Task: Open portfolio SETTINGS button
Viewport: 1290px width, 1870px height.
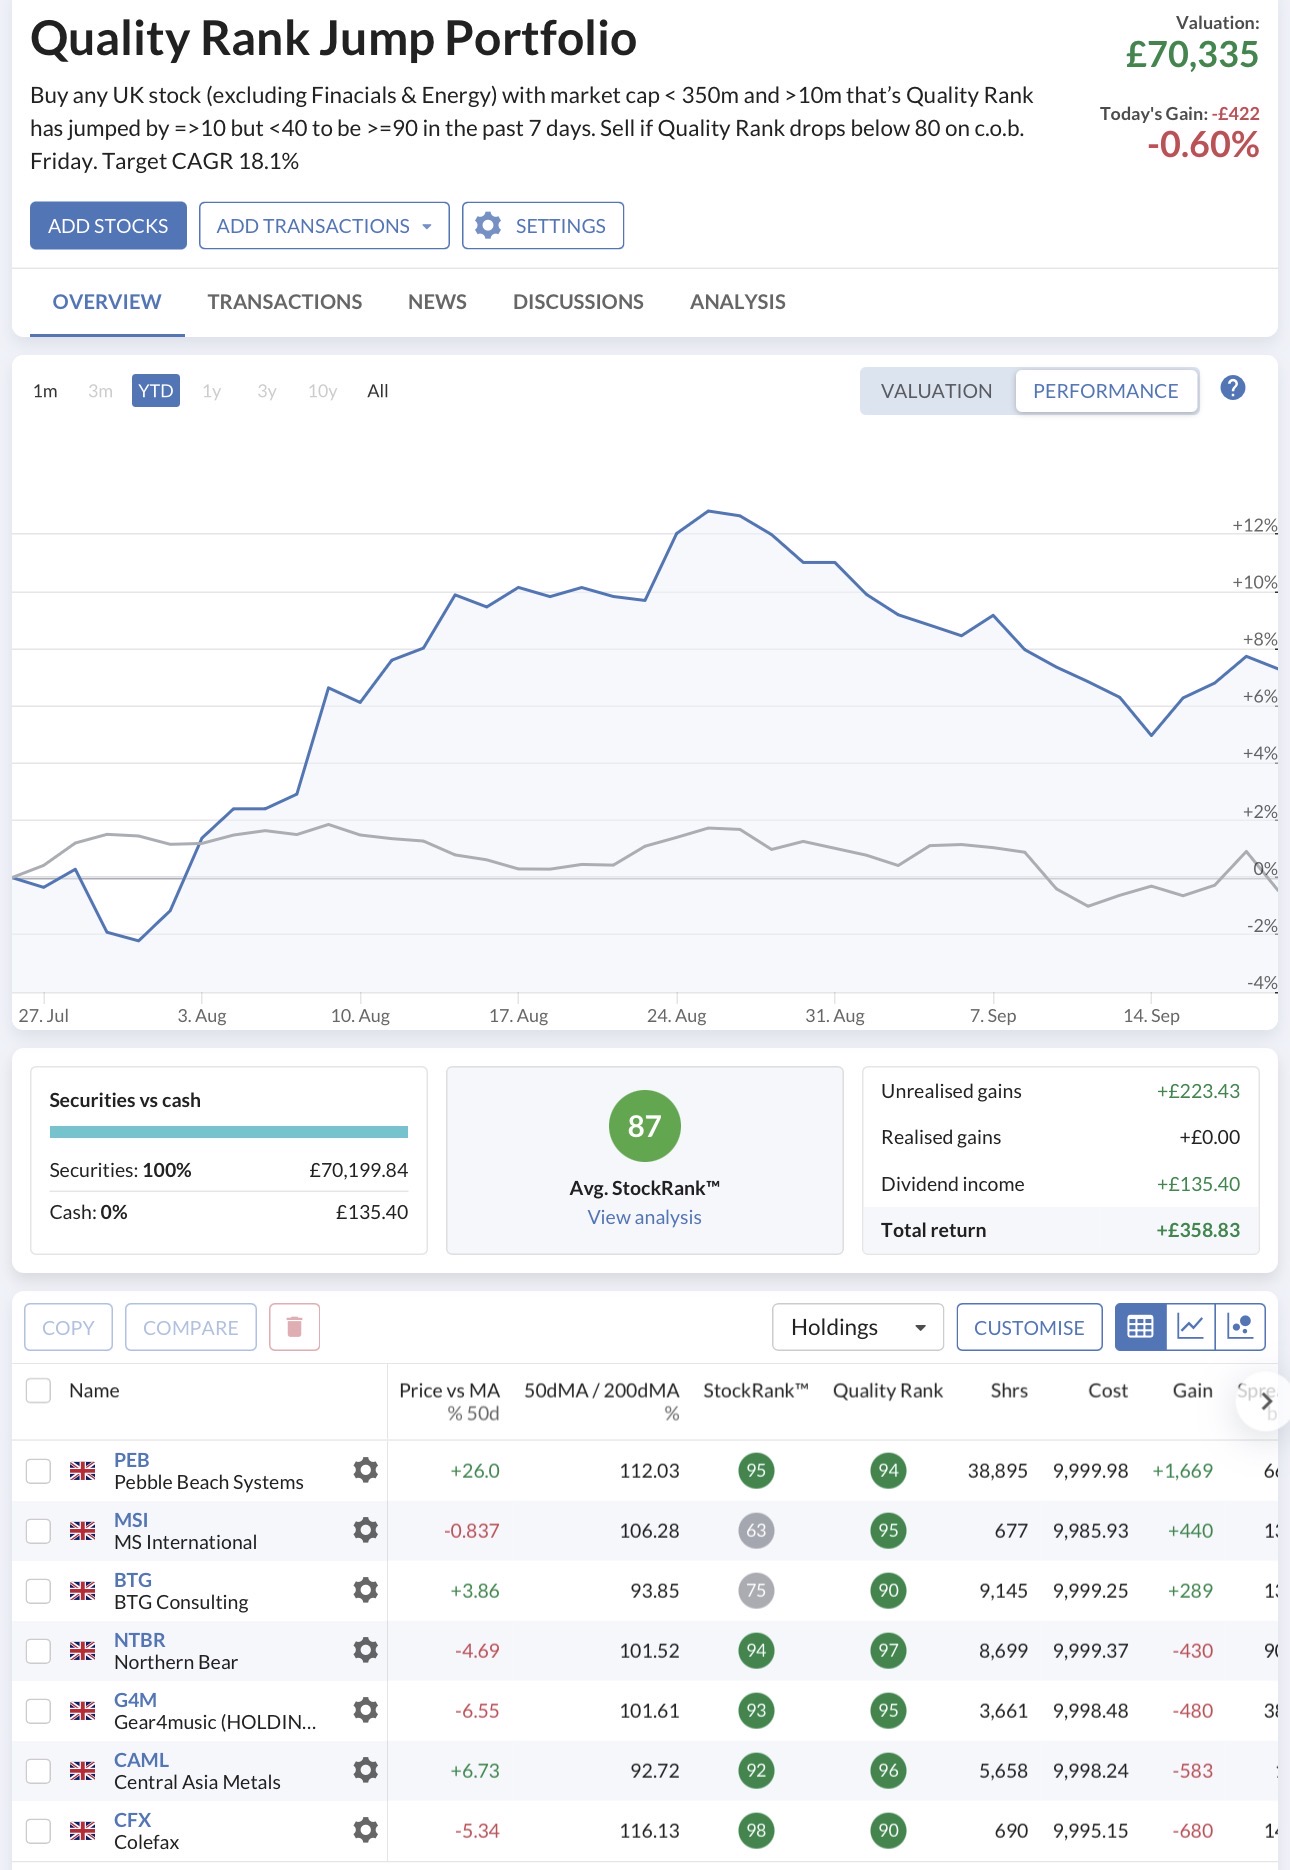Action: [543, 226]
